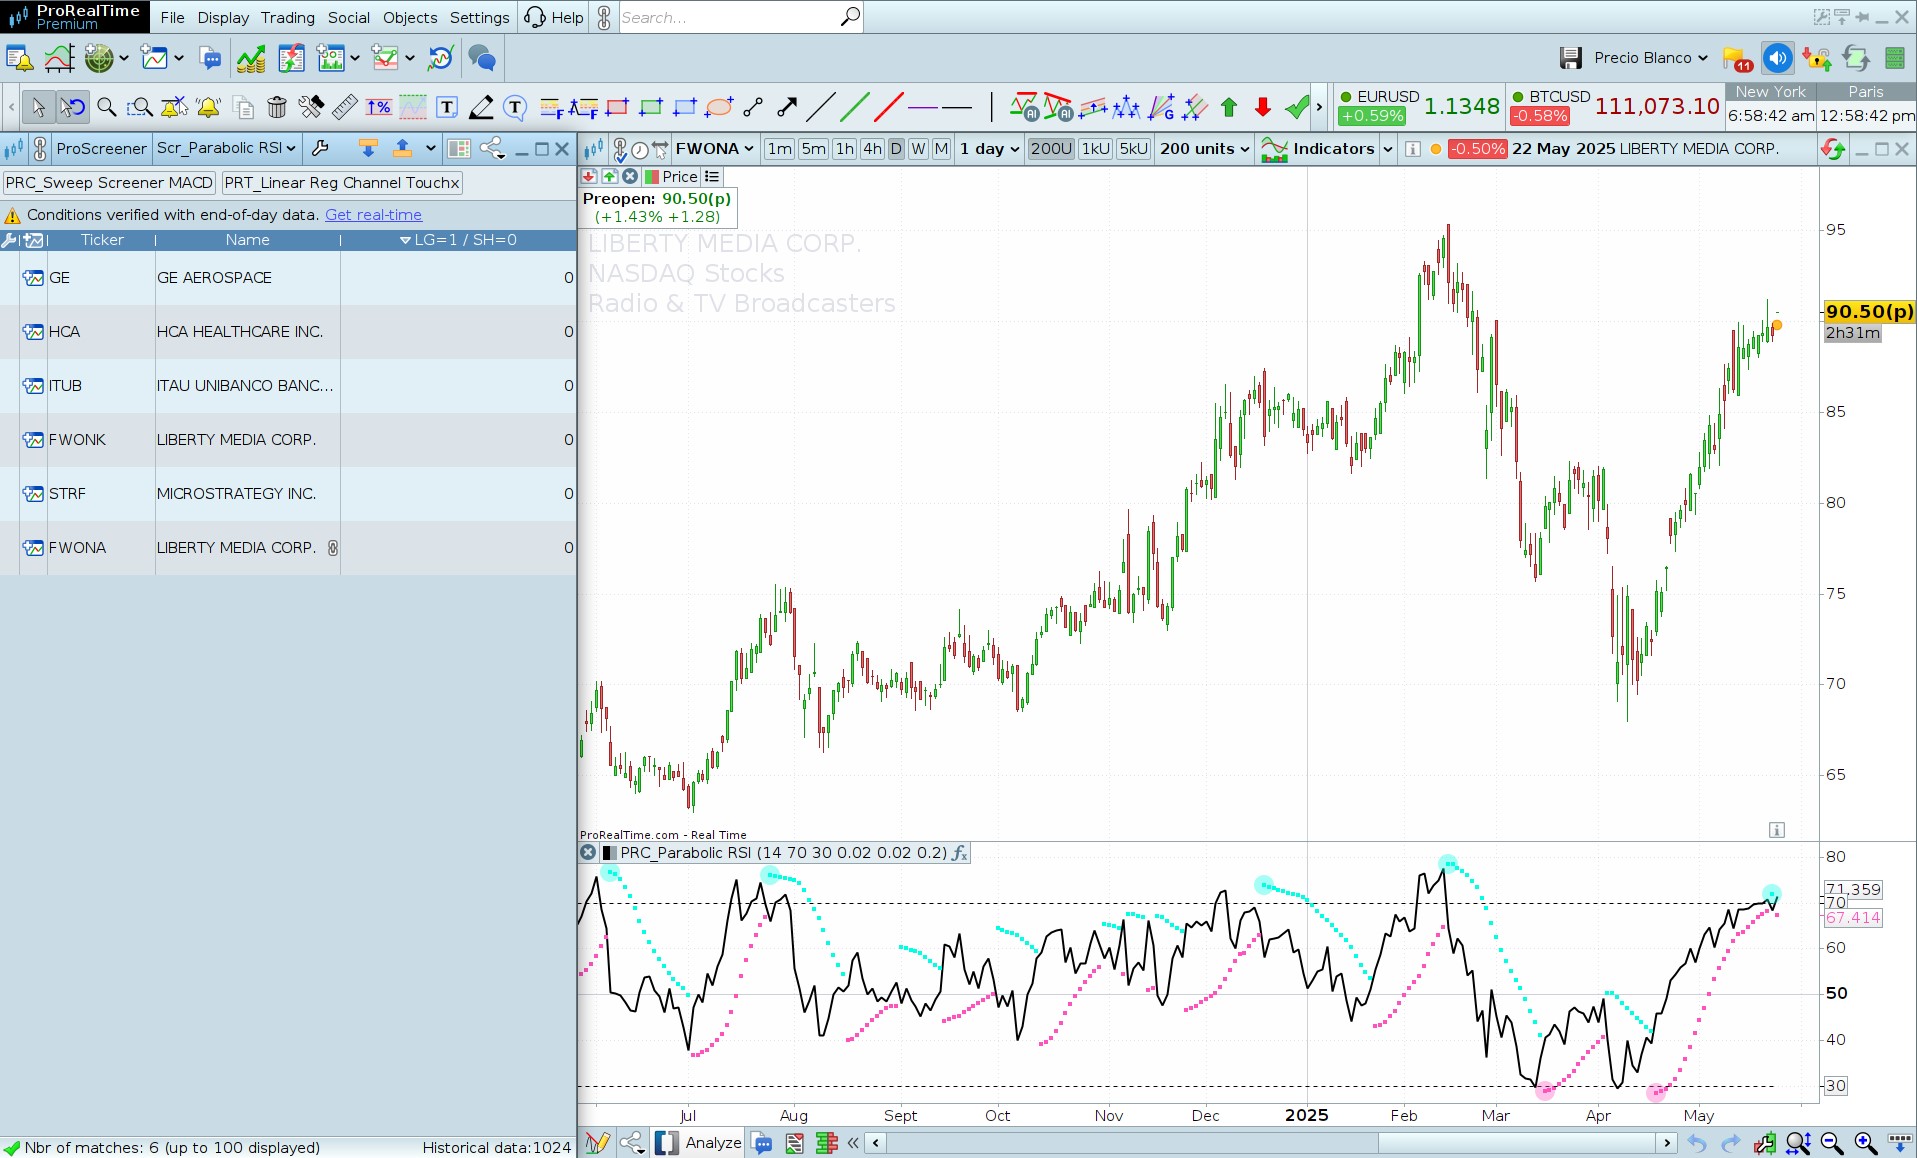This screenshot has width=1917, height=1158.
Task: Toggle the 200U units button
Action: [1051, 149]
